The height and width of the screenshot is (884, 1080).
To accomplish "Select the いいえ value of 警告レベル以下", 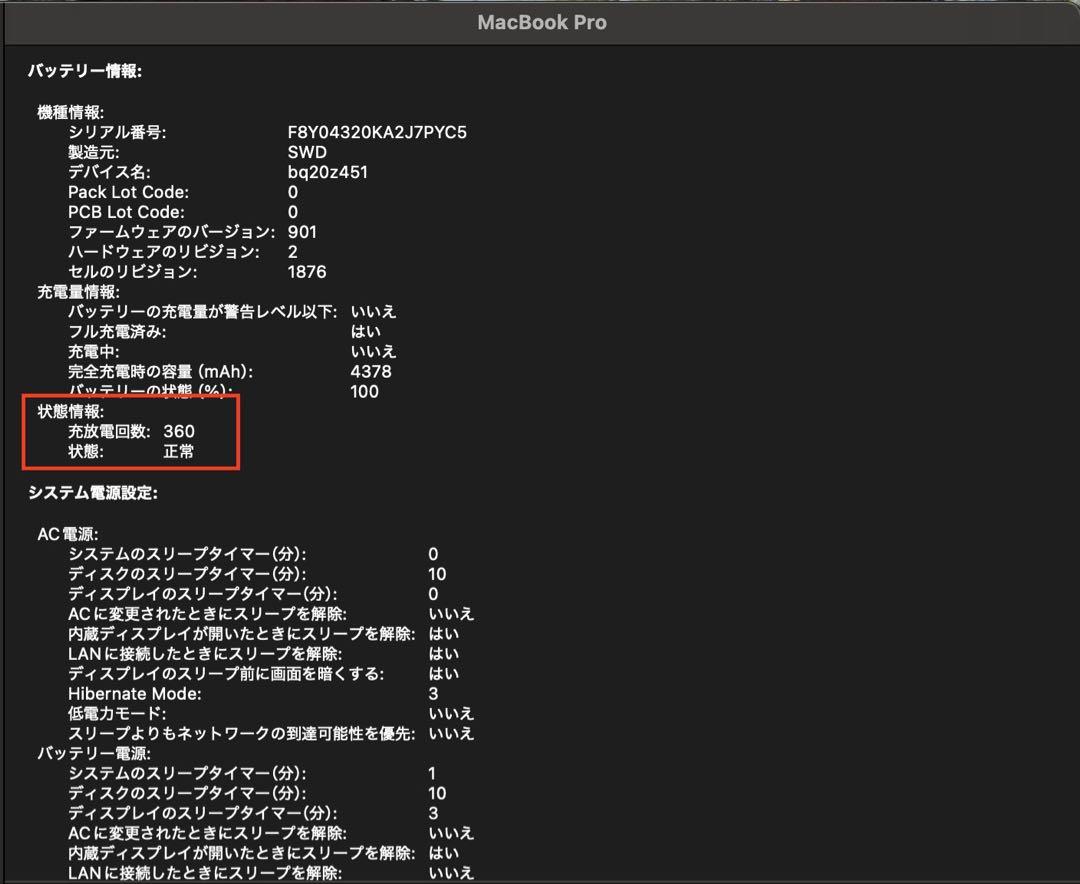I will point(373,312).
